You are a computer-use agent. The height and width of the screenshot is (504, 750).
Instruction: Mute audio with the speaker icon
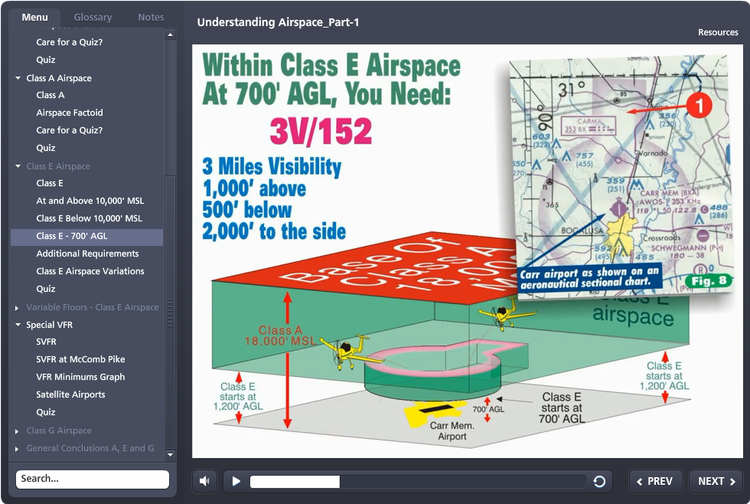(204, 481)
